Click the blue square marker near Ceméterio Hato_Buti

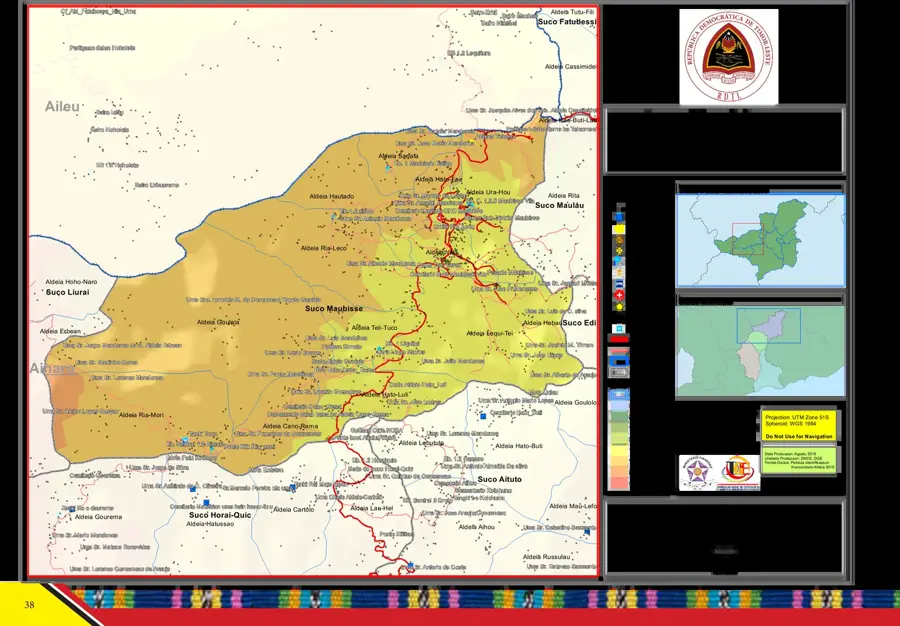(483, 416)
